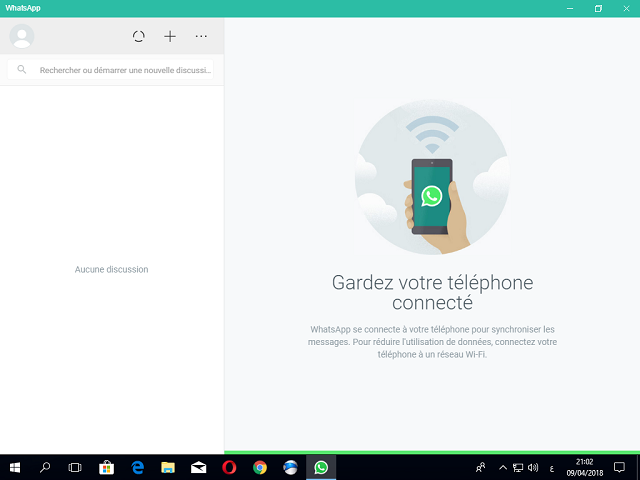
Task: Click the search magnifier icon
Action: [22, 69]
